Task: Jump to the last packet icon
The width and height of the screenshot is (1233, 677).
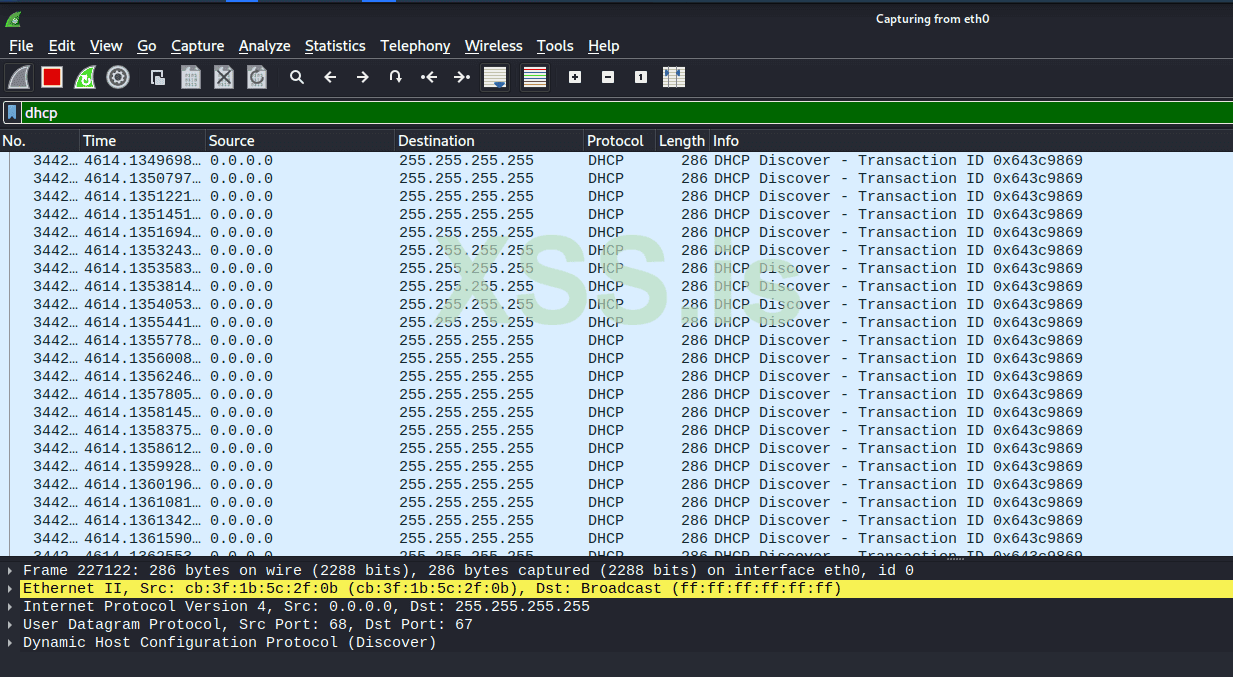Action: tap(462, 77)
